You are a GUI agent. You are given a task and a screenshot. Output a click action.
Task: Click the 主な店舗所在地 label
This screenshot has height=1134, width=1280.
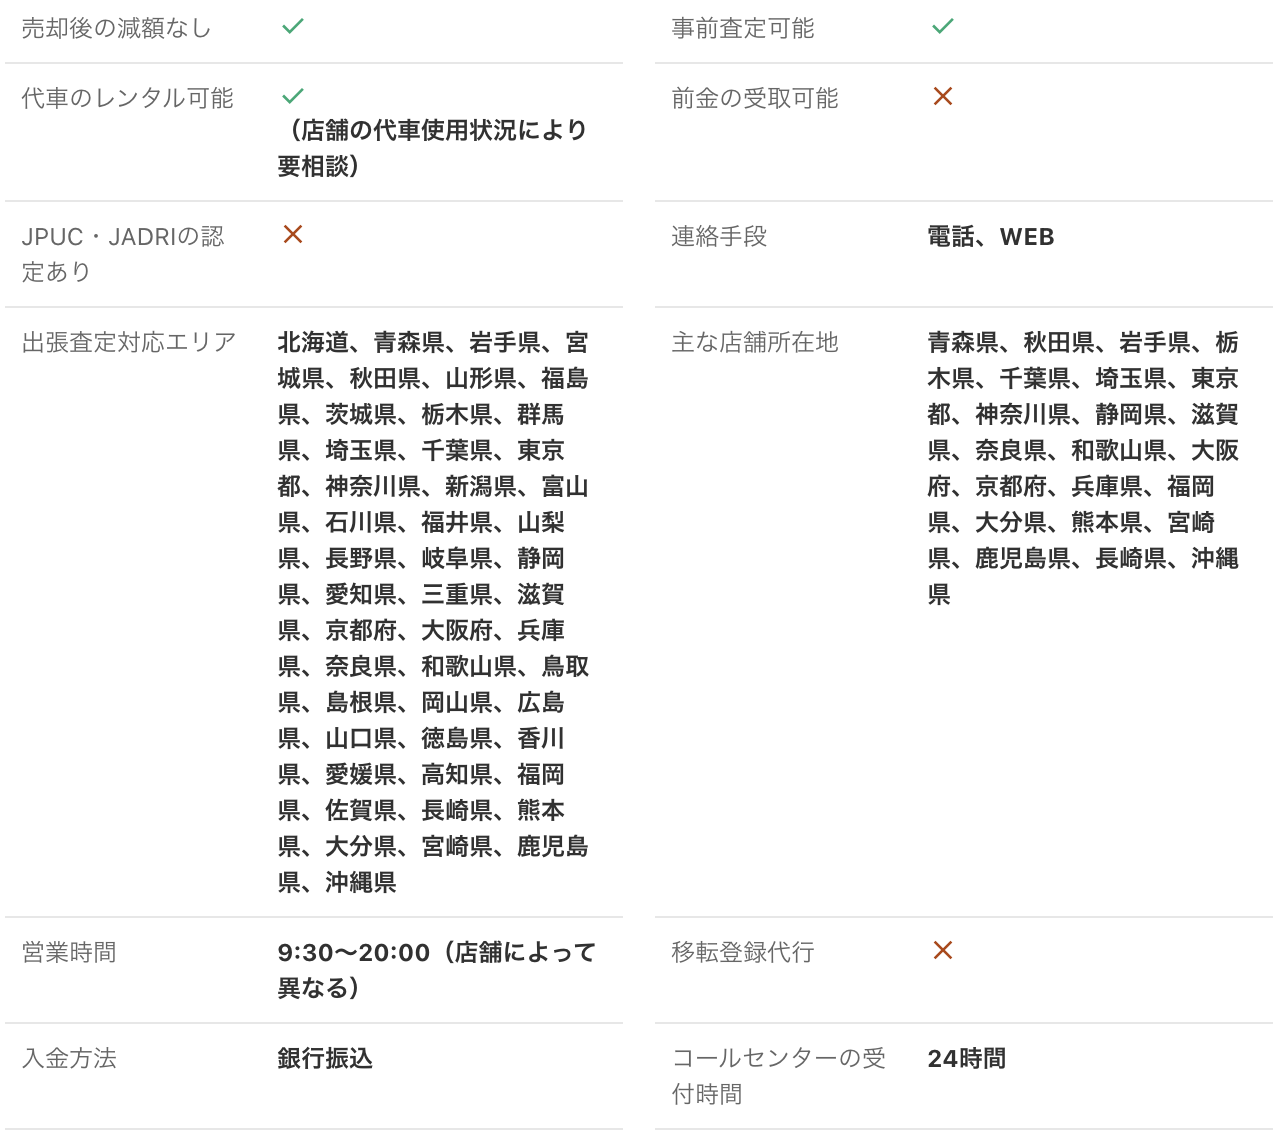coord(754,343)
